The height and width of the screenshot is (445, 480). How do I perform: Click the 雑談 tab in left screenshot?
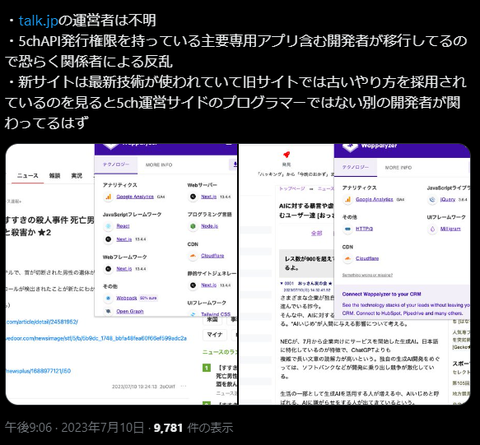55,176
